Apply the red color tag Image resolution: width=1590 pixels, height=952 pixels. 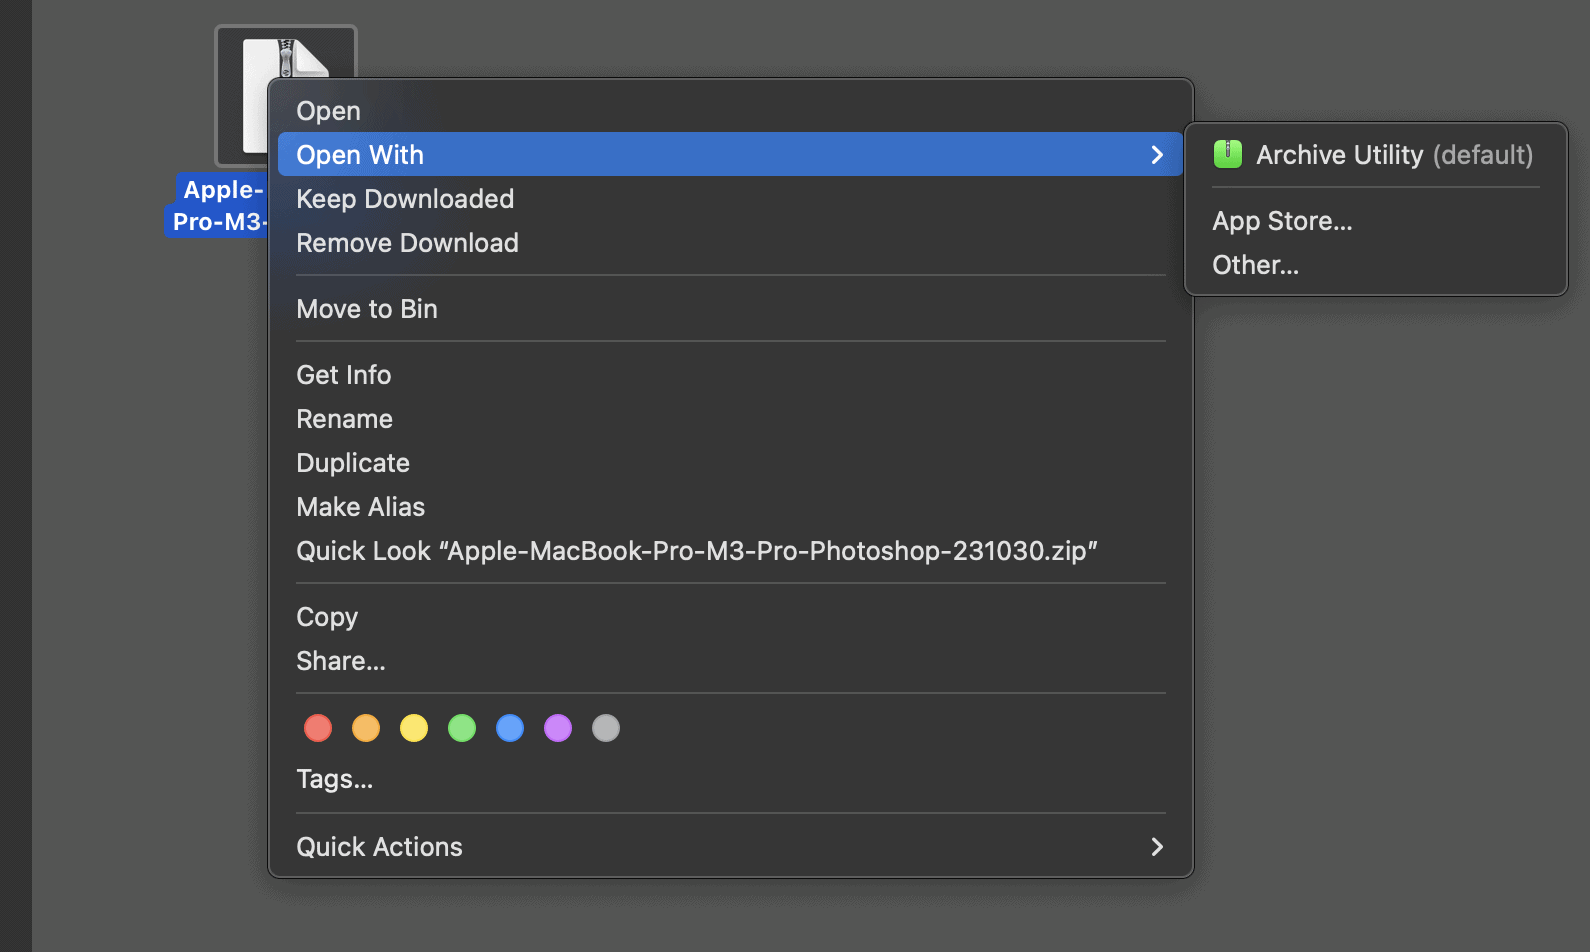coord(318,728)
